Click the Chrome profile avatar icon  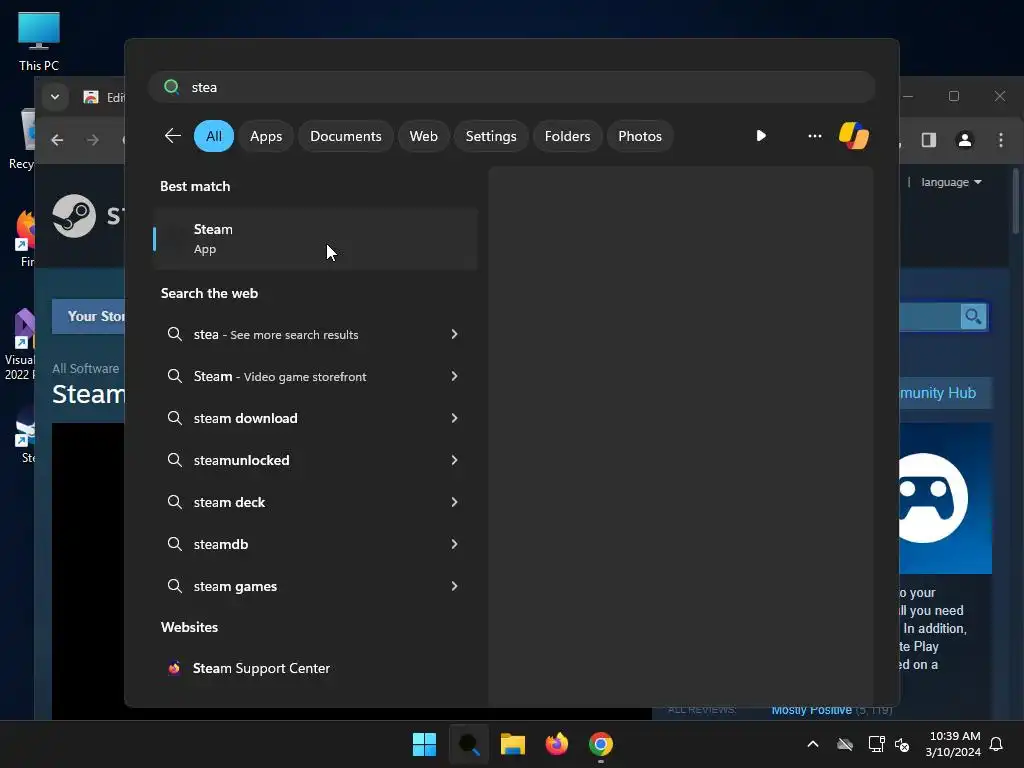965,140
